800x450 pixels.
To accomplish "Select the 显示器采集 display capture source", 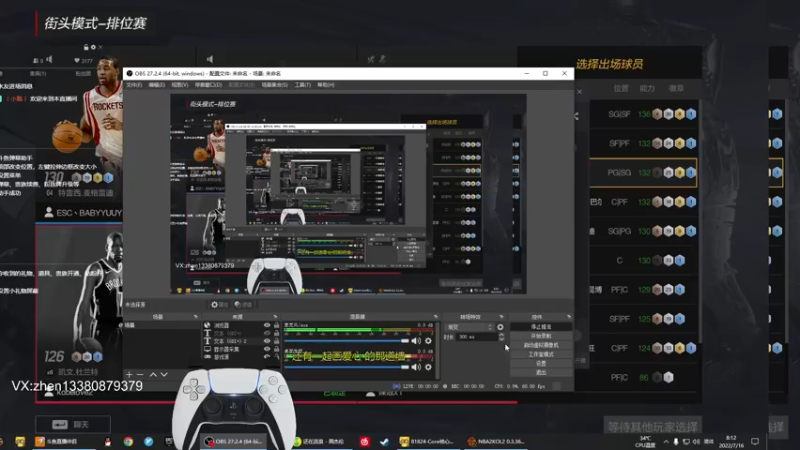I will (x=241, y=349).
